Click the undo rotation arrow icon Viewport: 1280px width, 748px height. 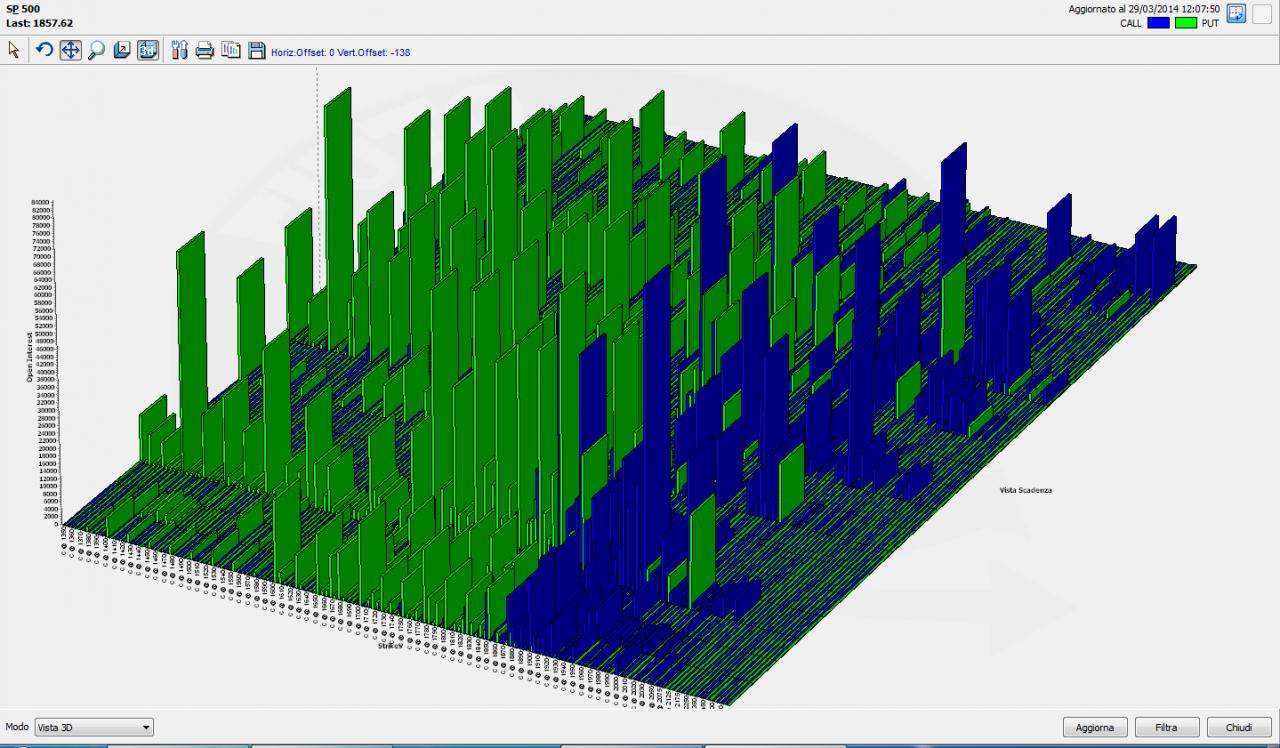coord(44,50)
